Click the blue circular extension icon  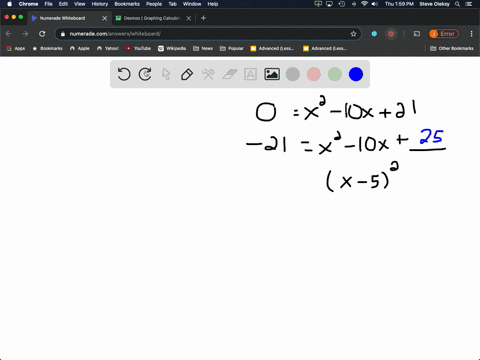coord(374,34)
